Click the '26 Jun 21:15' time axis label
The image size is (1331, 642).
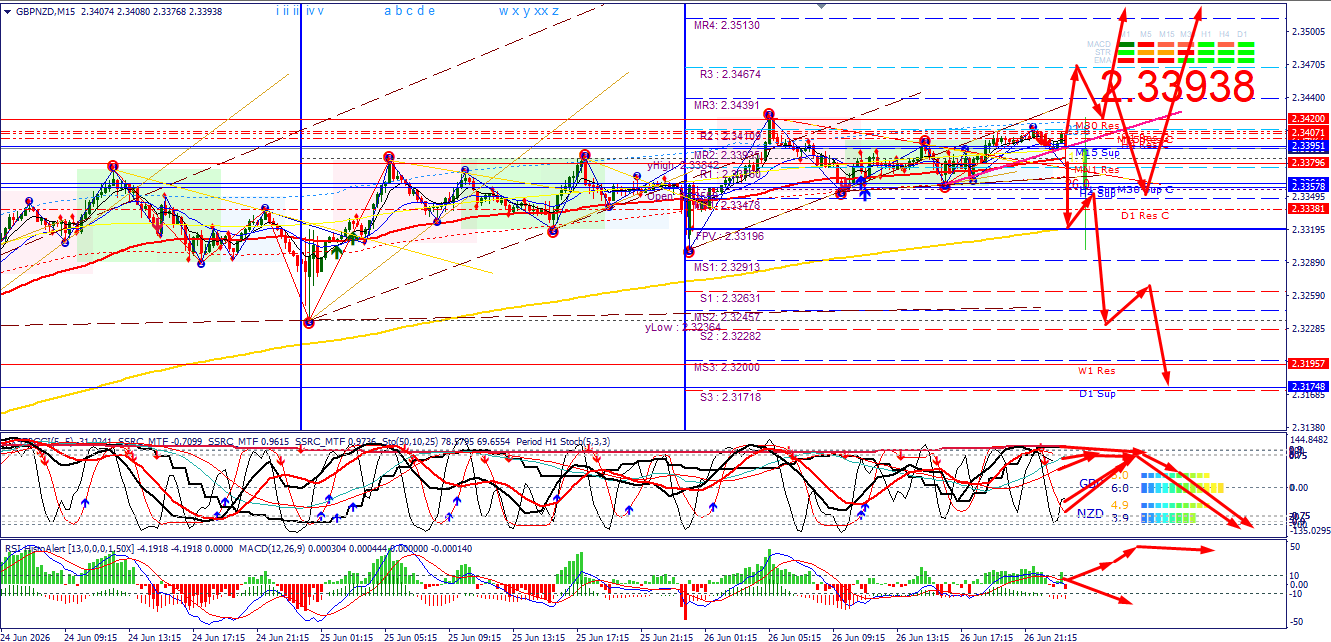coord(1050,636)
